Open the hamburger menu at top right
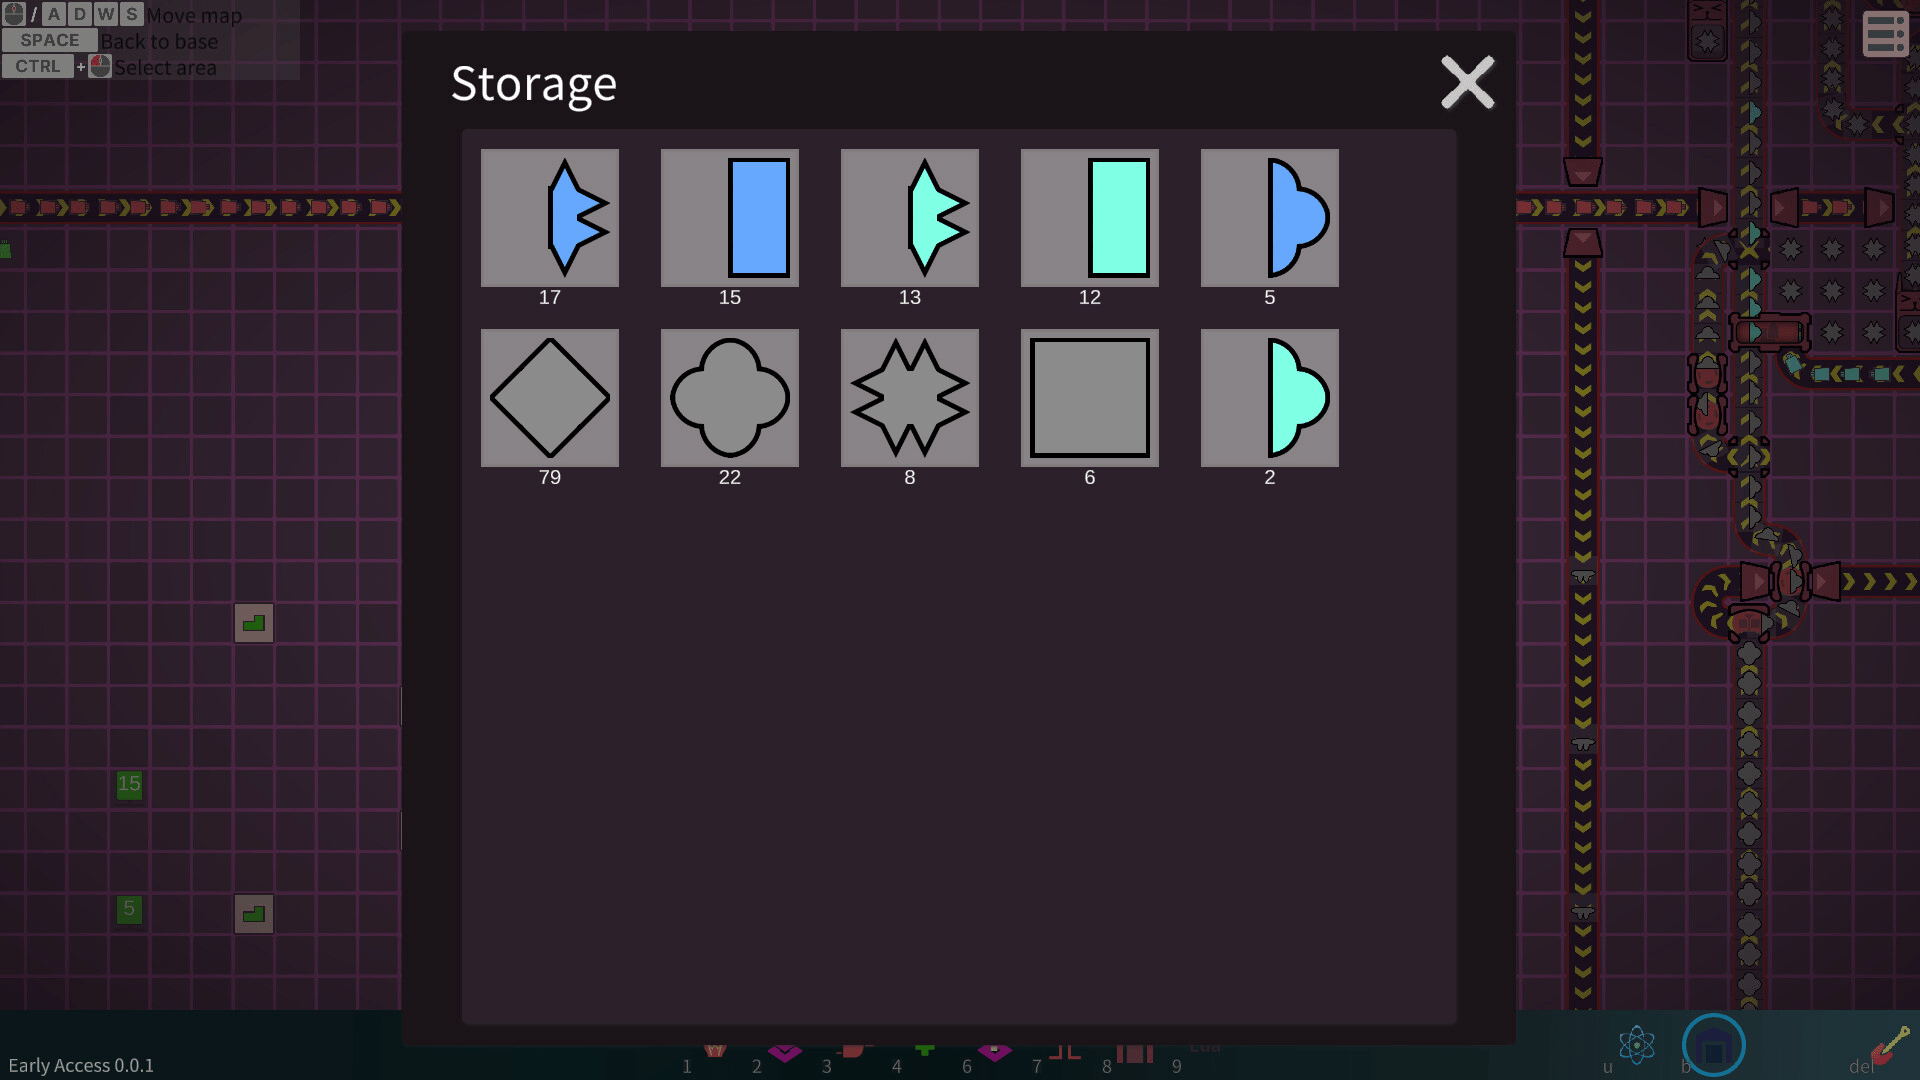Image resolution: width=1920 pixels, height=1080 pixels. point(1886,34)
